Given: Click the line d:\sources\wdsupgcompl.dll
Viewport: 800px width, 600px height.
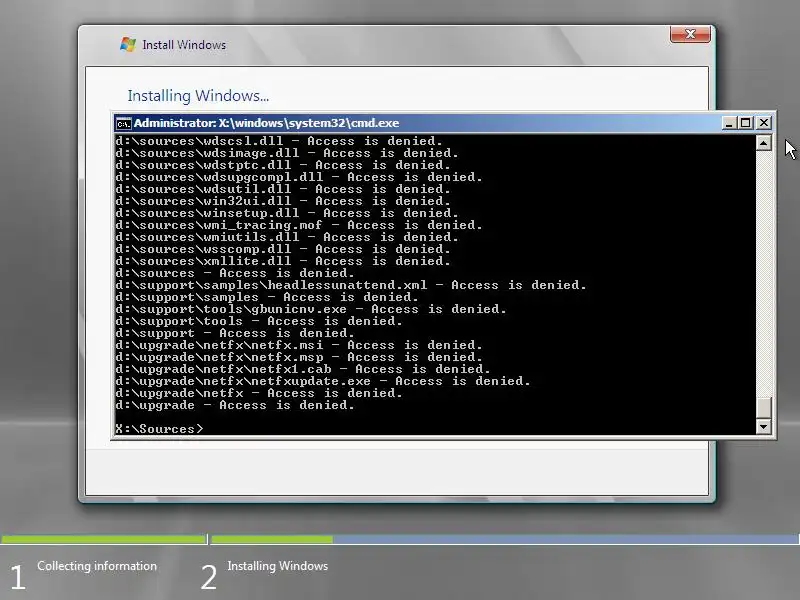Looking at the screenshot, I should pos(298,177).
